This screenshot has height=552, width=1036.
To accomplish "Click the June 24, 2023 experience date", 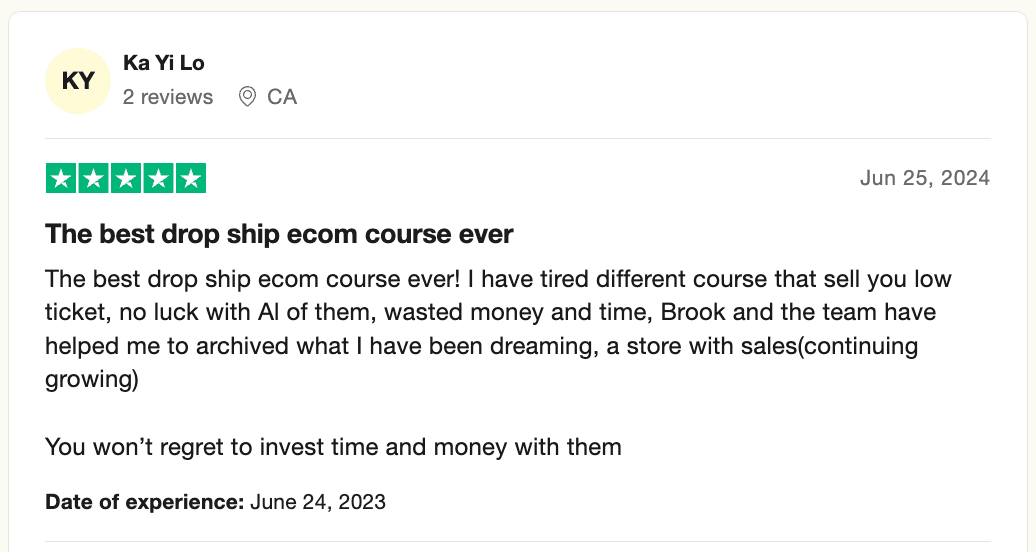I will [x=318, y=501].
